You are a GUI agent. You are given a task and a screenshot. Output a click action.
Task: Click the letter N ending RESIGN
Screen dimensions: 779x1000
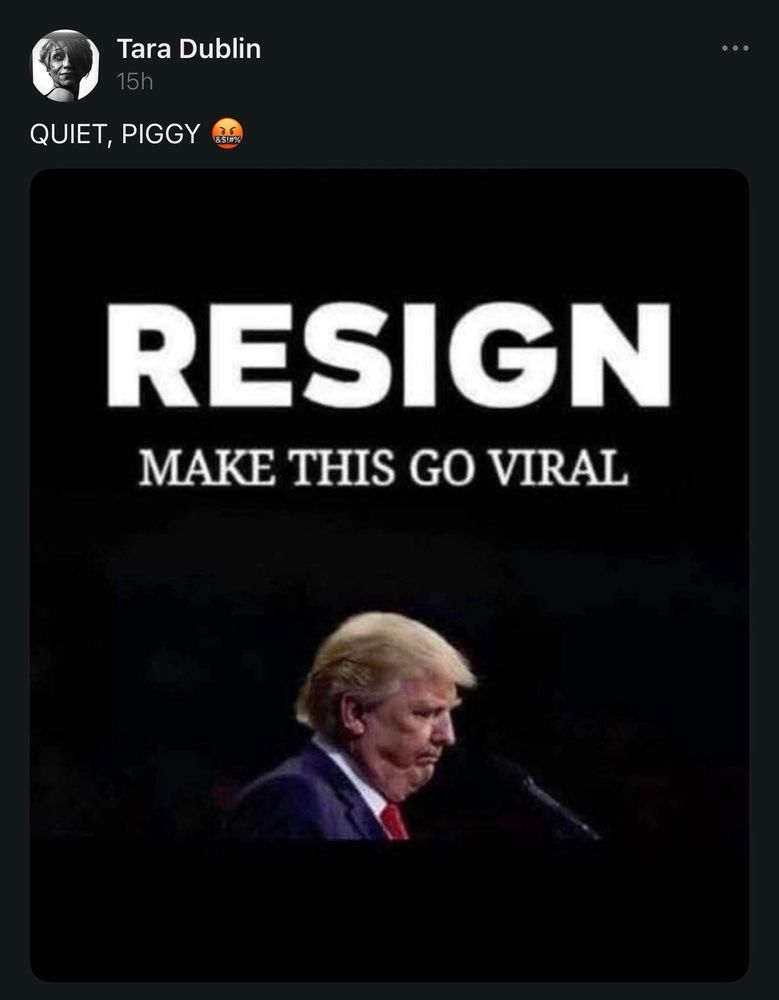point(620,355)
